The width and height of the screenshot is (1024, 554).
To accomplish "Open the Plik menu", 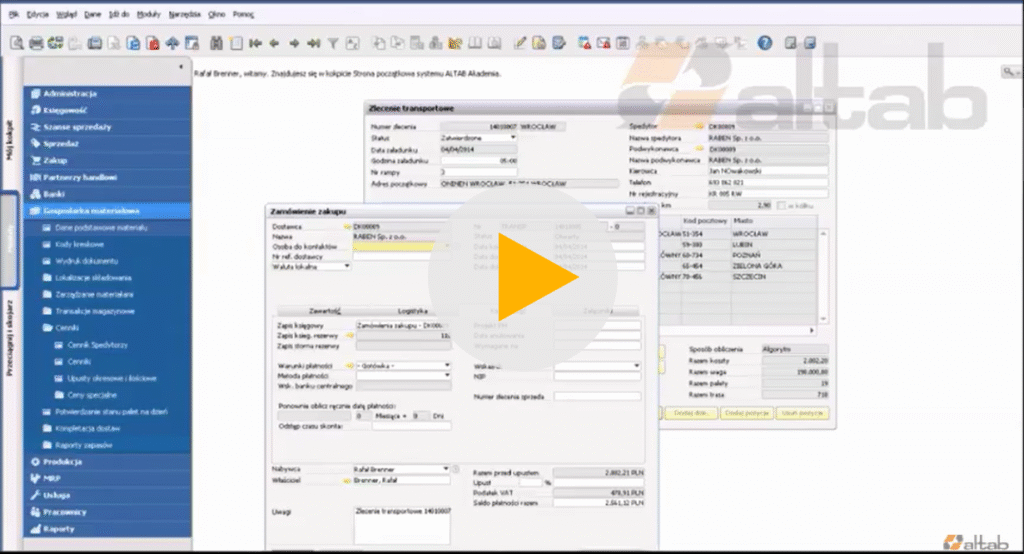I will pos(14,14).
